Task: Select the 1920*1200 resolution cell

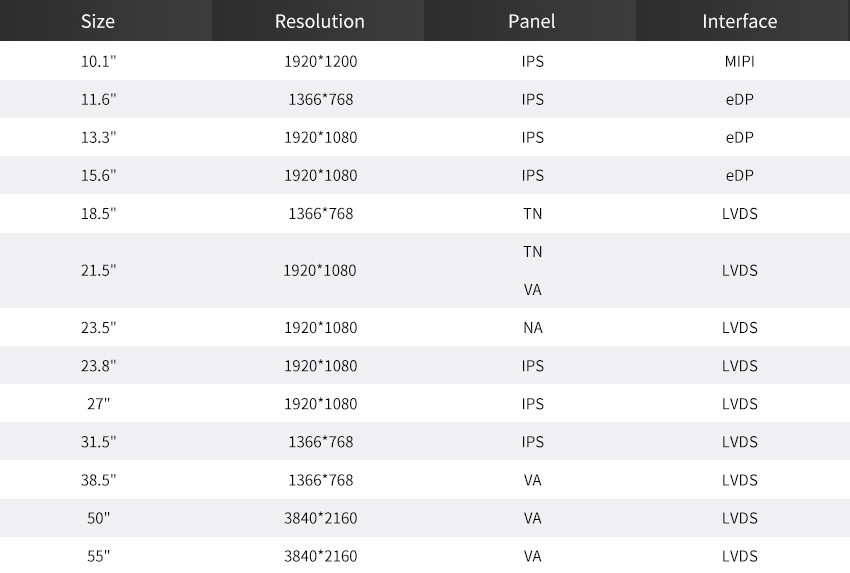Action: click(320, 62)
